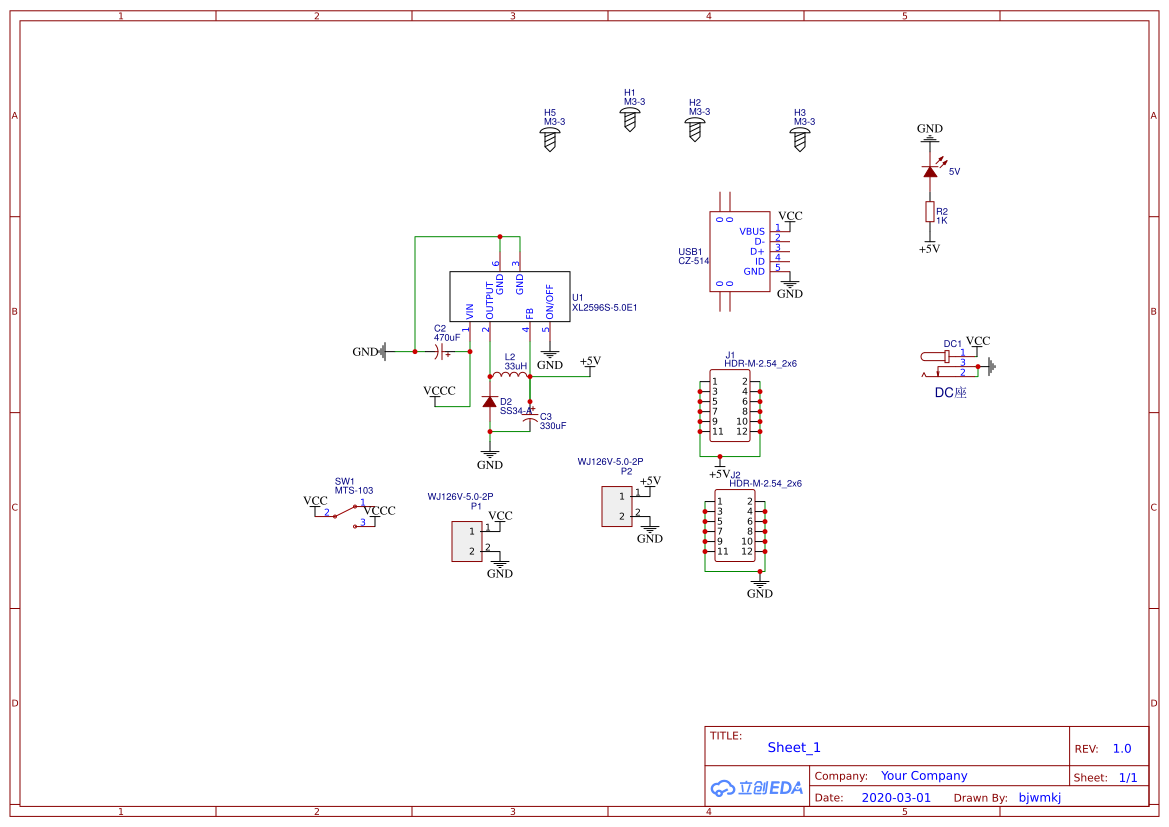Click the WJ126V-5.0-2P label above P1
Image resolution: width=1169 pixels, height=827 pixels.
460,497
